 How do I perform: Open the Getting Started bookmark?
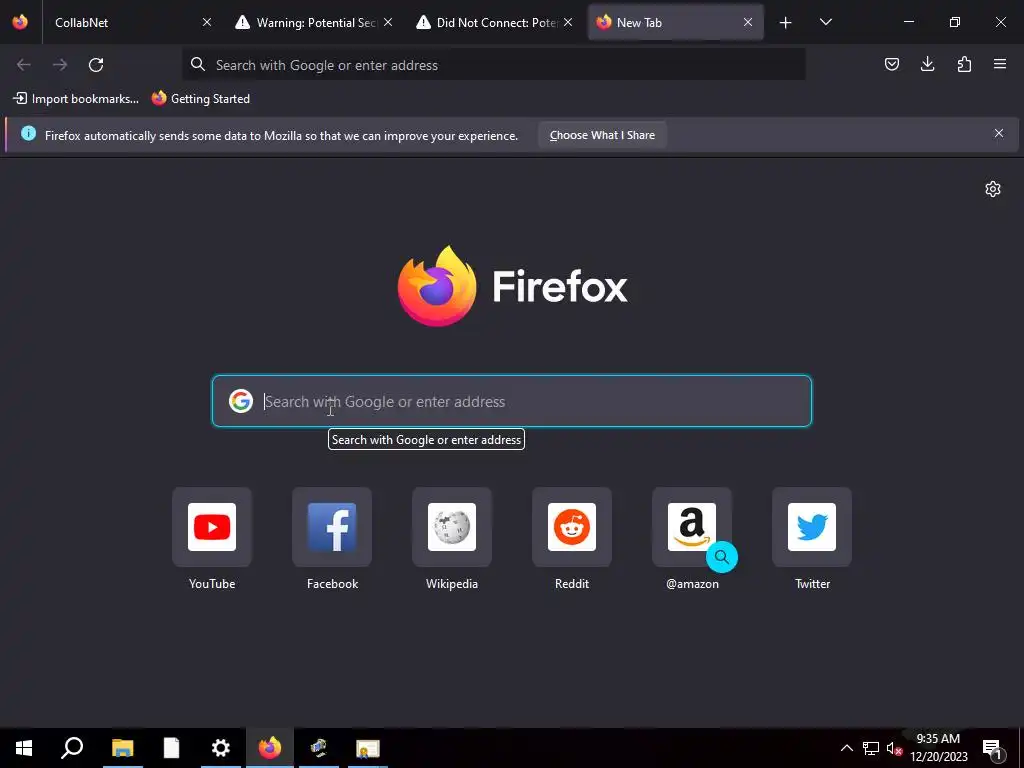coord(200,99)
